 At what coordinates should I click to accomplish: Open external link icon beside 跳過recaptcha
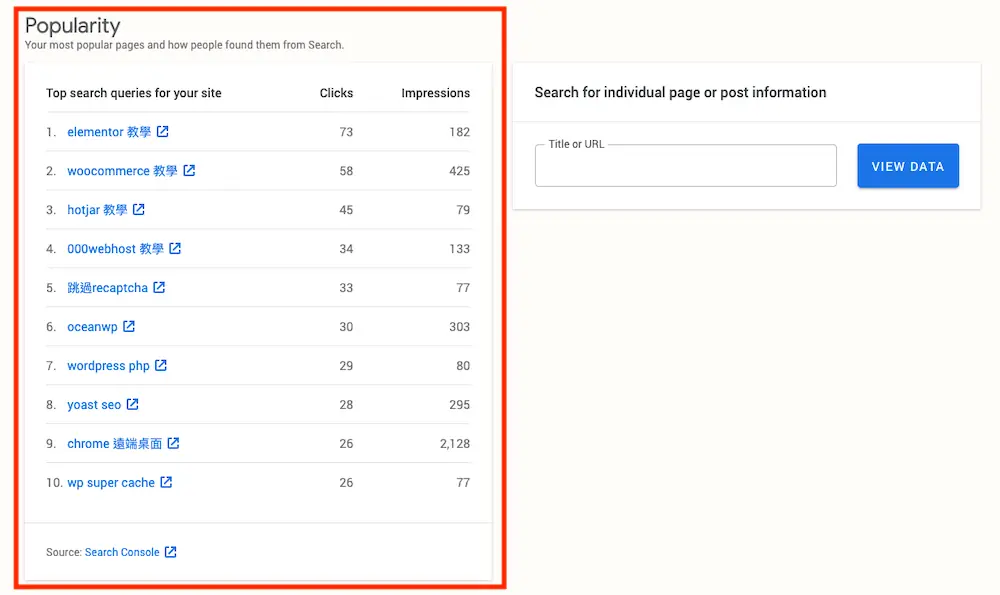coord(159,287)
